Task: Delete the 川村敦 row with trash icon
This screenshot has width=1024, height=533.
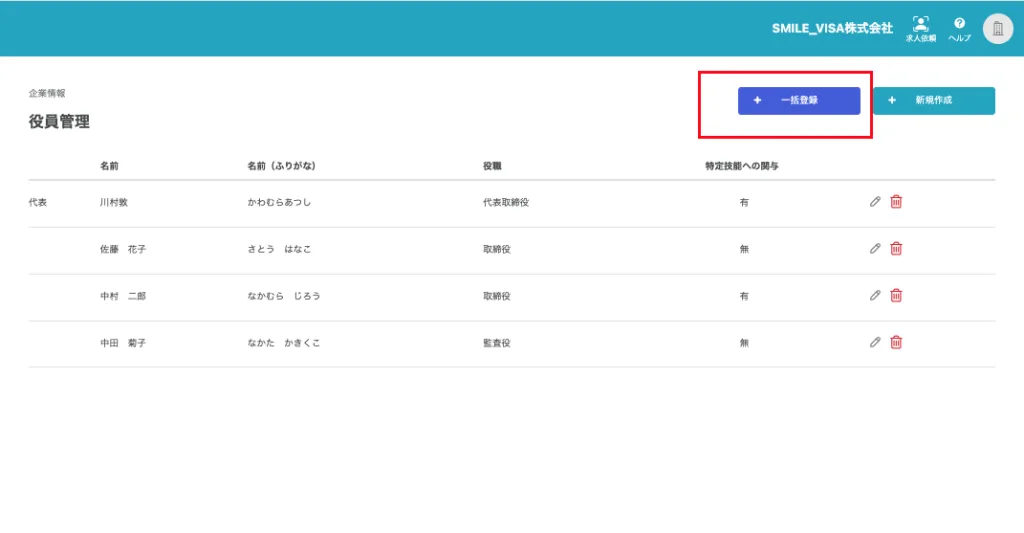Action: 896,202
